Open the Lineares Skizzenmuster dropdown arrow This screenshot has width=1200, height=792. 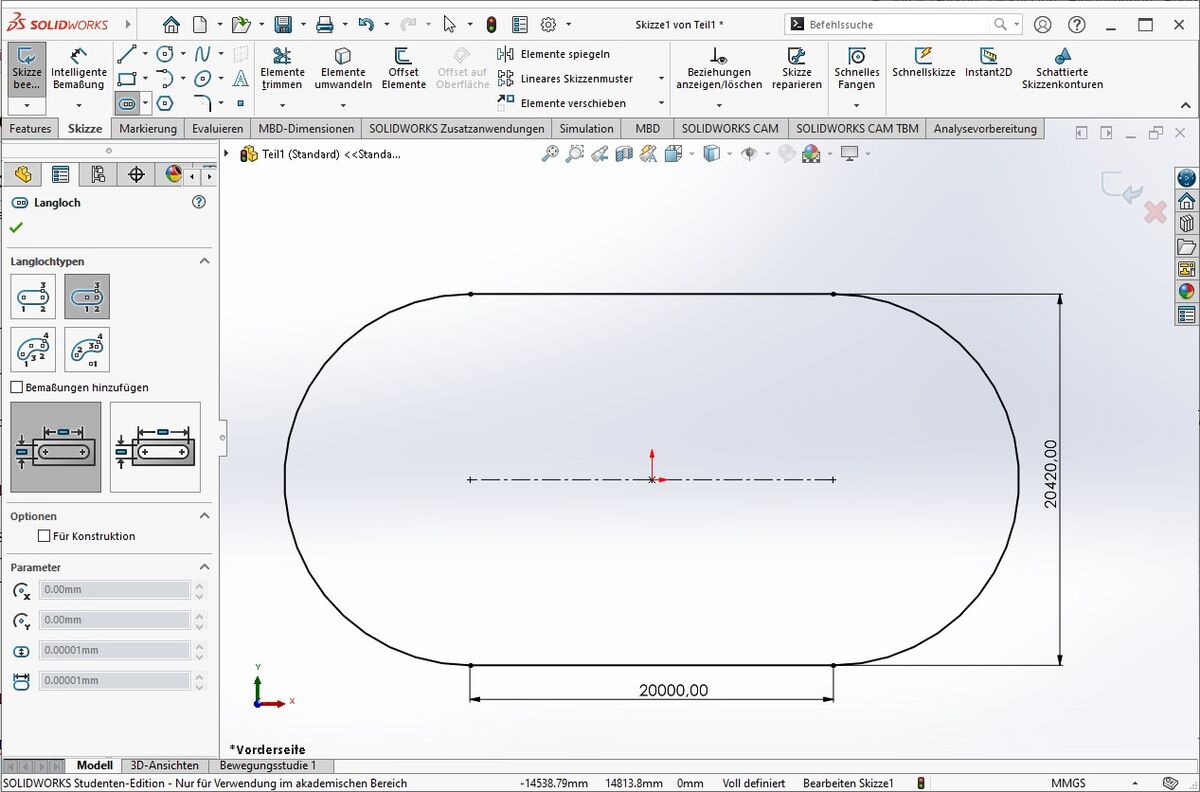660,79
